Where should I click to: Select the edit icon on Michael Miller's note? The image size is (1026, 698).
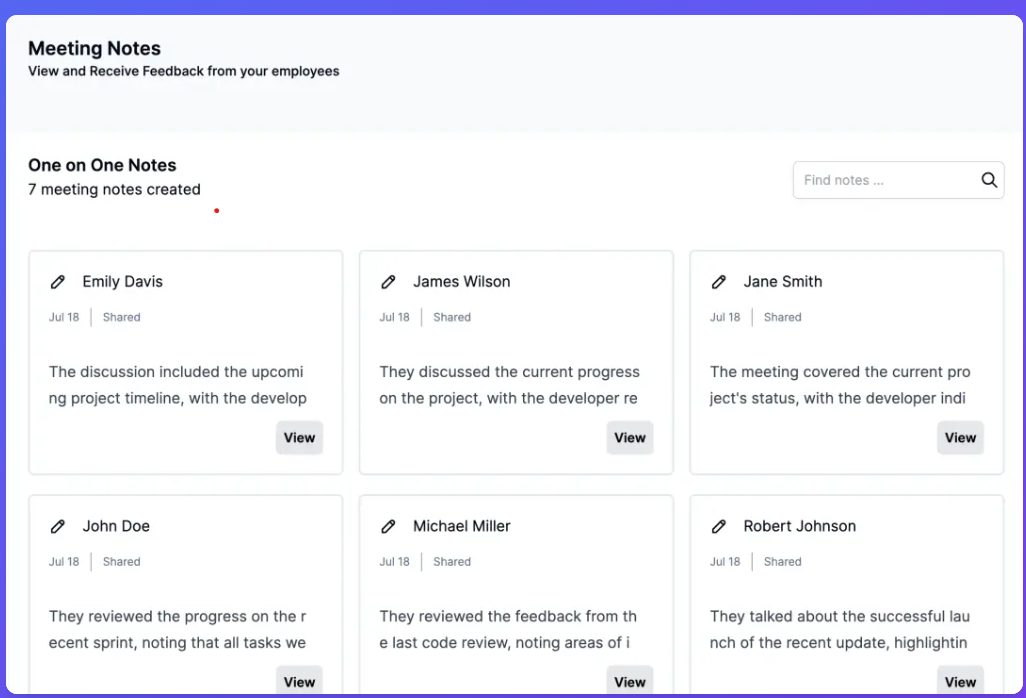tap(389, 526)
